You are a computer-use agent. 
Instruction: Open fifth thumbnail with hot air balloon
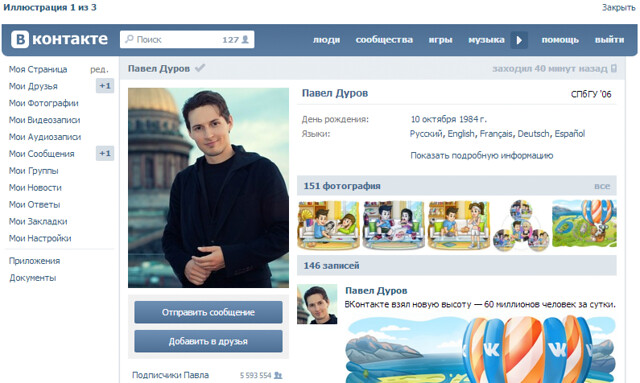(584, 223)
